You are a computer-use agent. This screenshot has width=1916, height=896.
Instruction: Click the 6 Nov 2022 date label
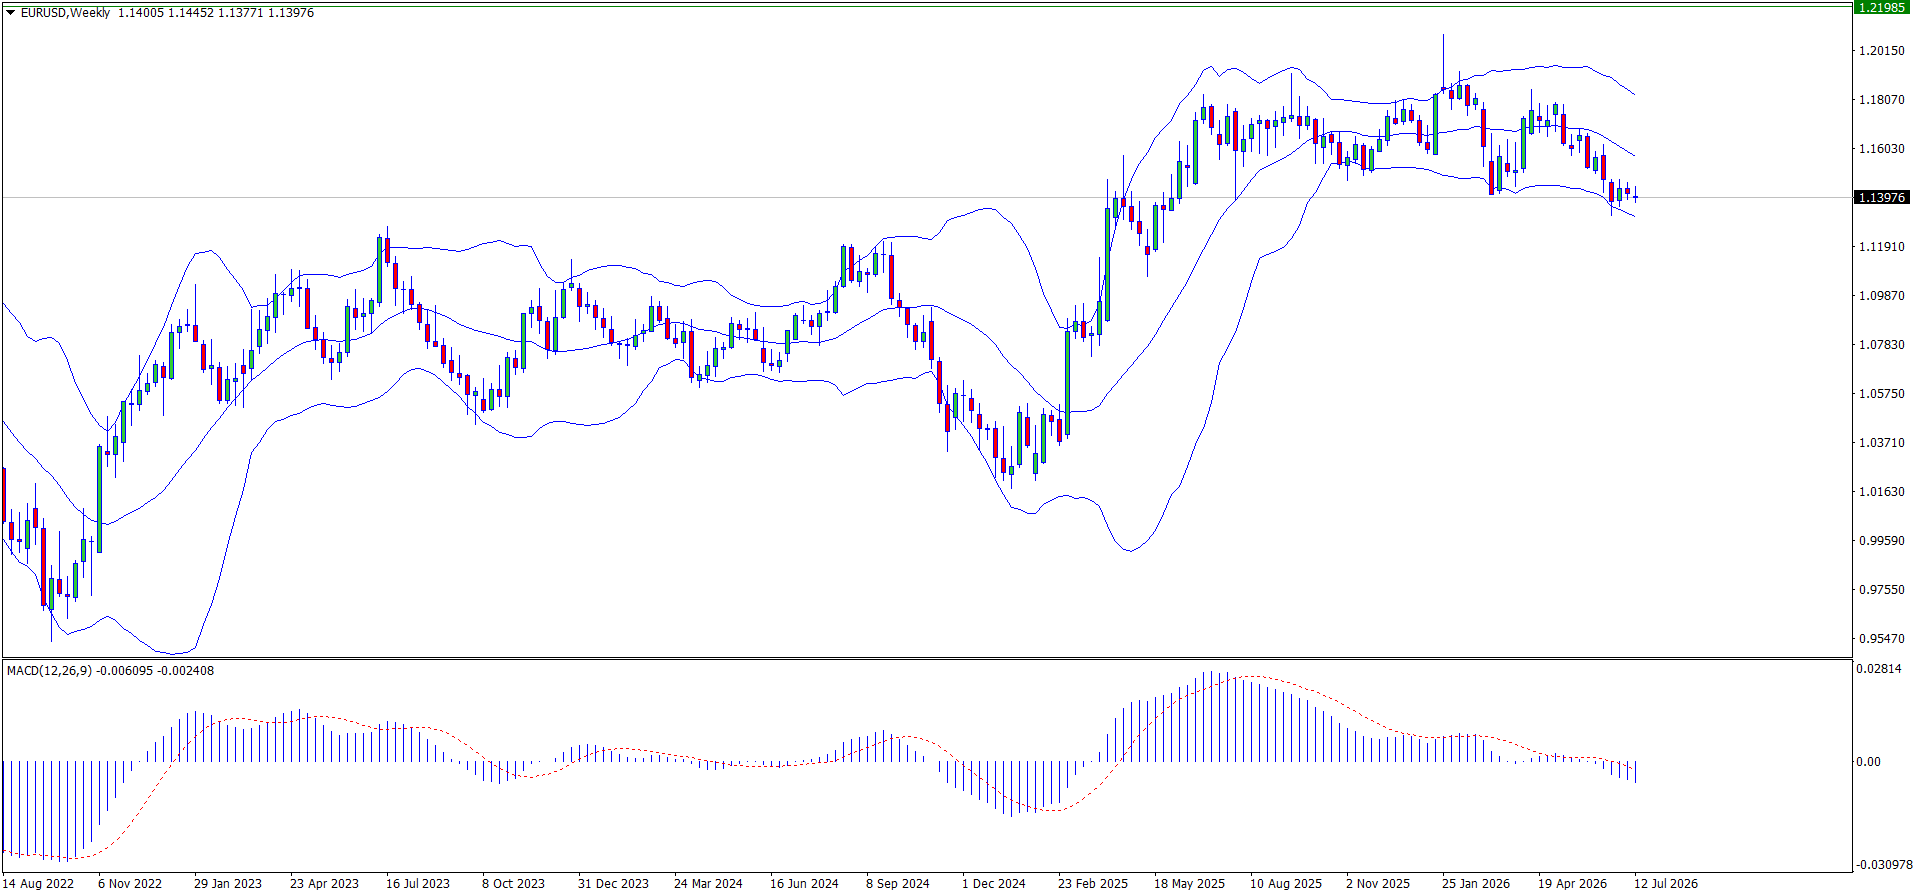click(130, 884)
